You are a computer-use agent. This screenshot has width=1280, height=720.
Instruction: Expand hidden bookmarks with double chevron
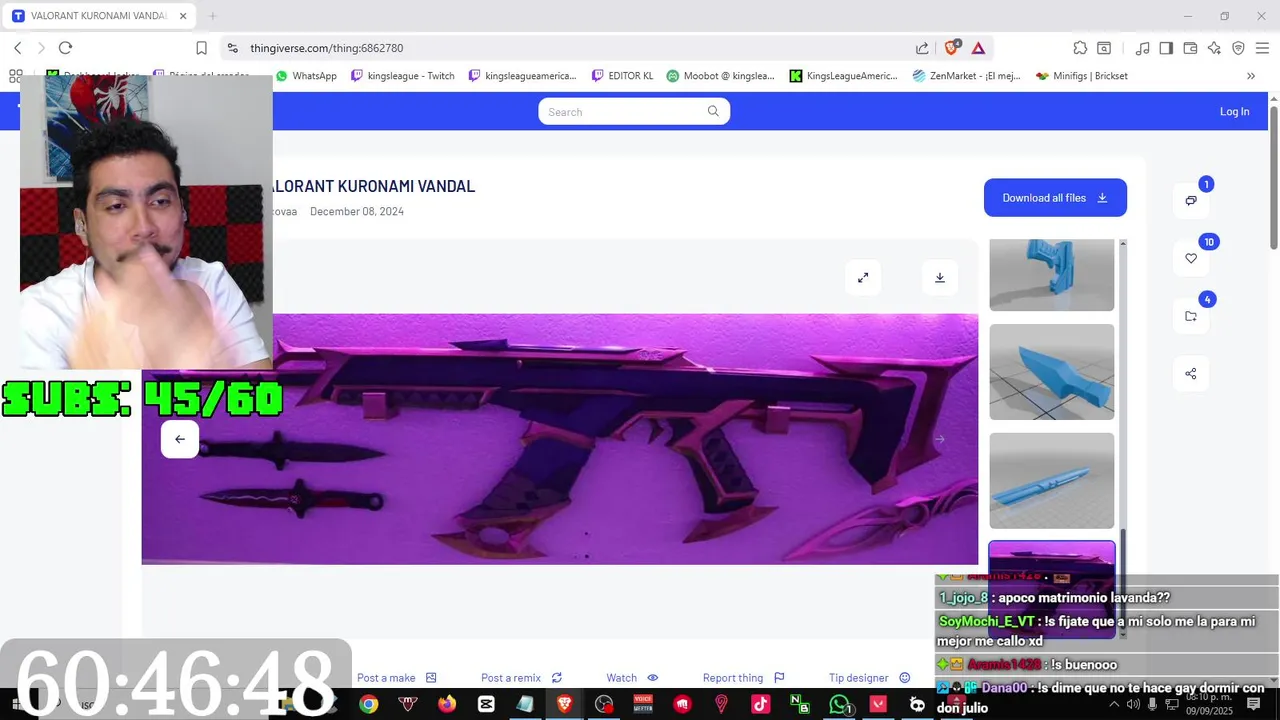pyautogui.click(x=1250, y=76)
